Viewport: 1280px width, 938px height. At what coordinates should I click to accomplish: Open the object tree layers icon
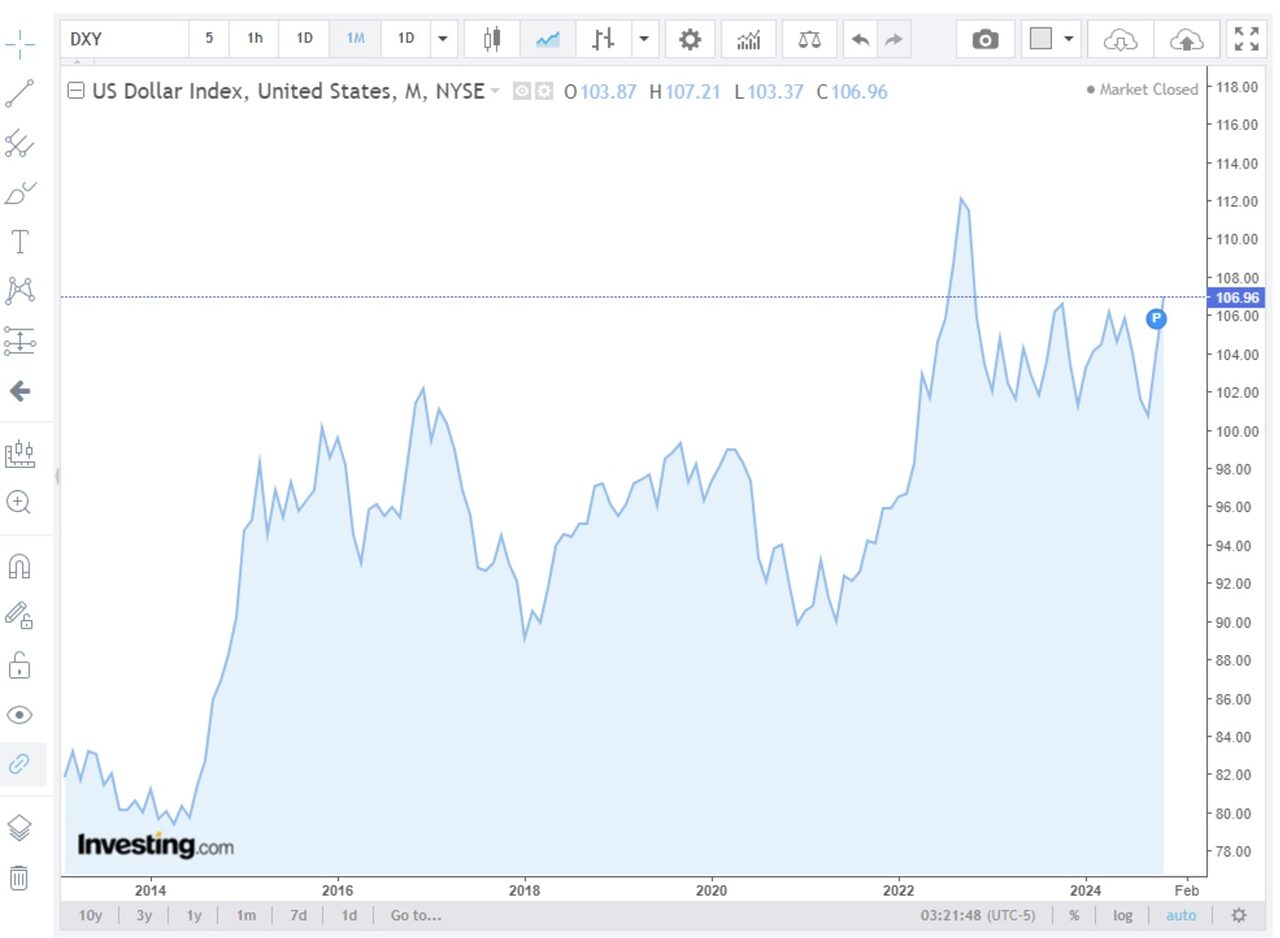click(x=20, y=828)
